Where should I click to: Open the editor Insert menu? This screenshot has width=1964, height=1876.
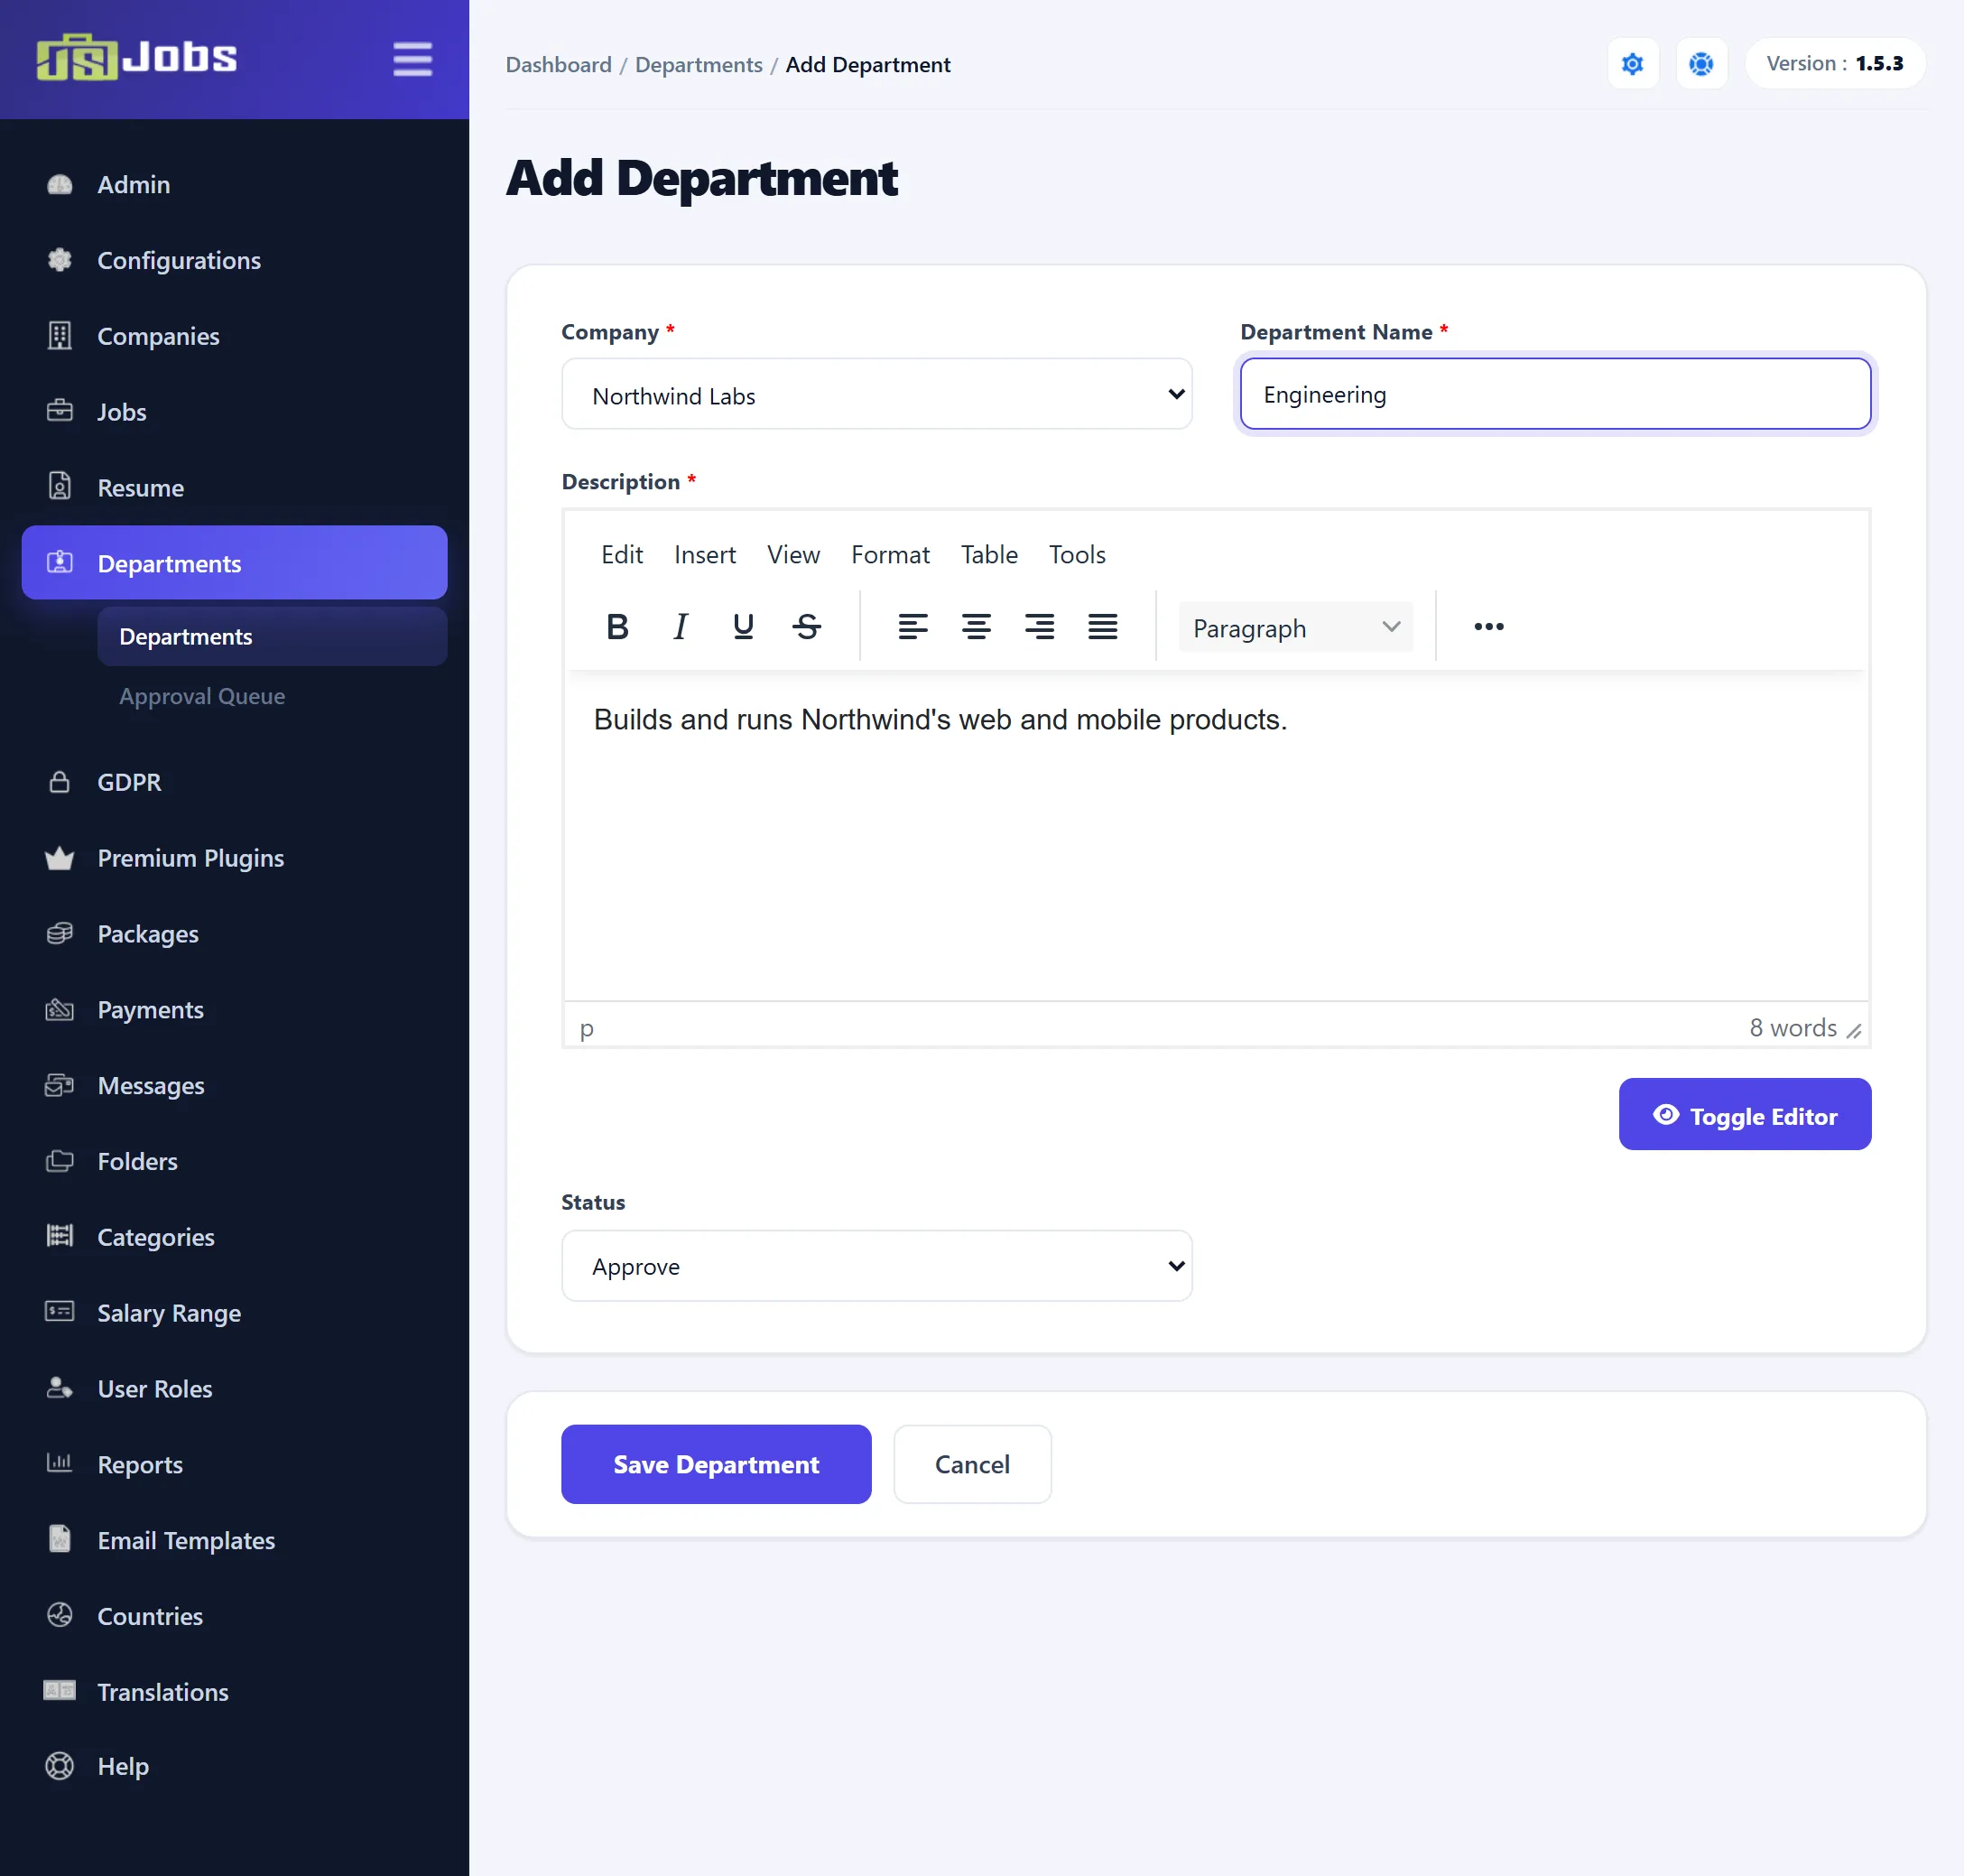(705, 555)
